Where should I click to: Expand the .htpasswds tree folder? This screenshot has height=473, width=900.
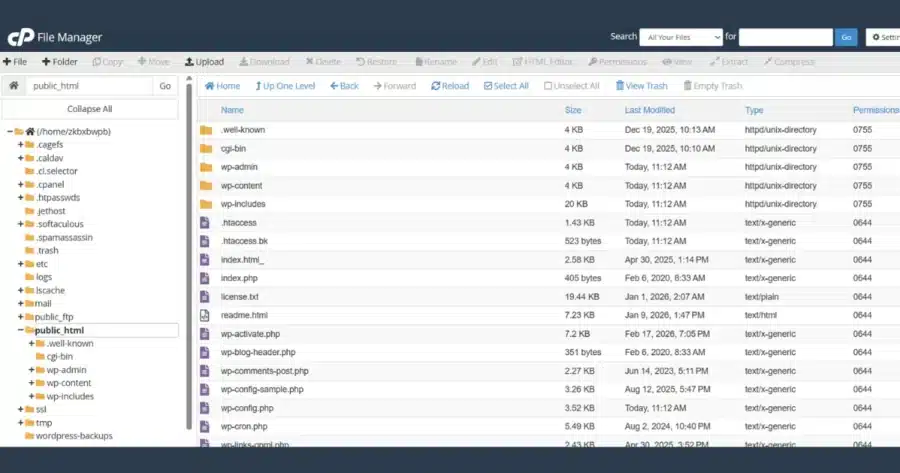point(21,197)
